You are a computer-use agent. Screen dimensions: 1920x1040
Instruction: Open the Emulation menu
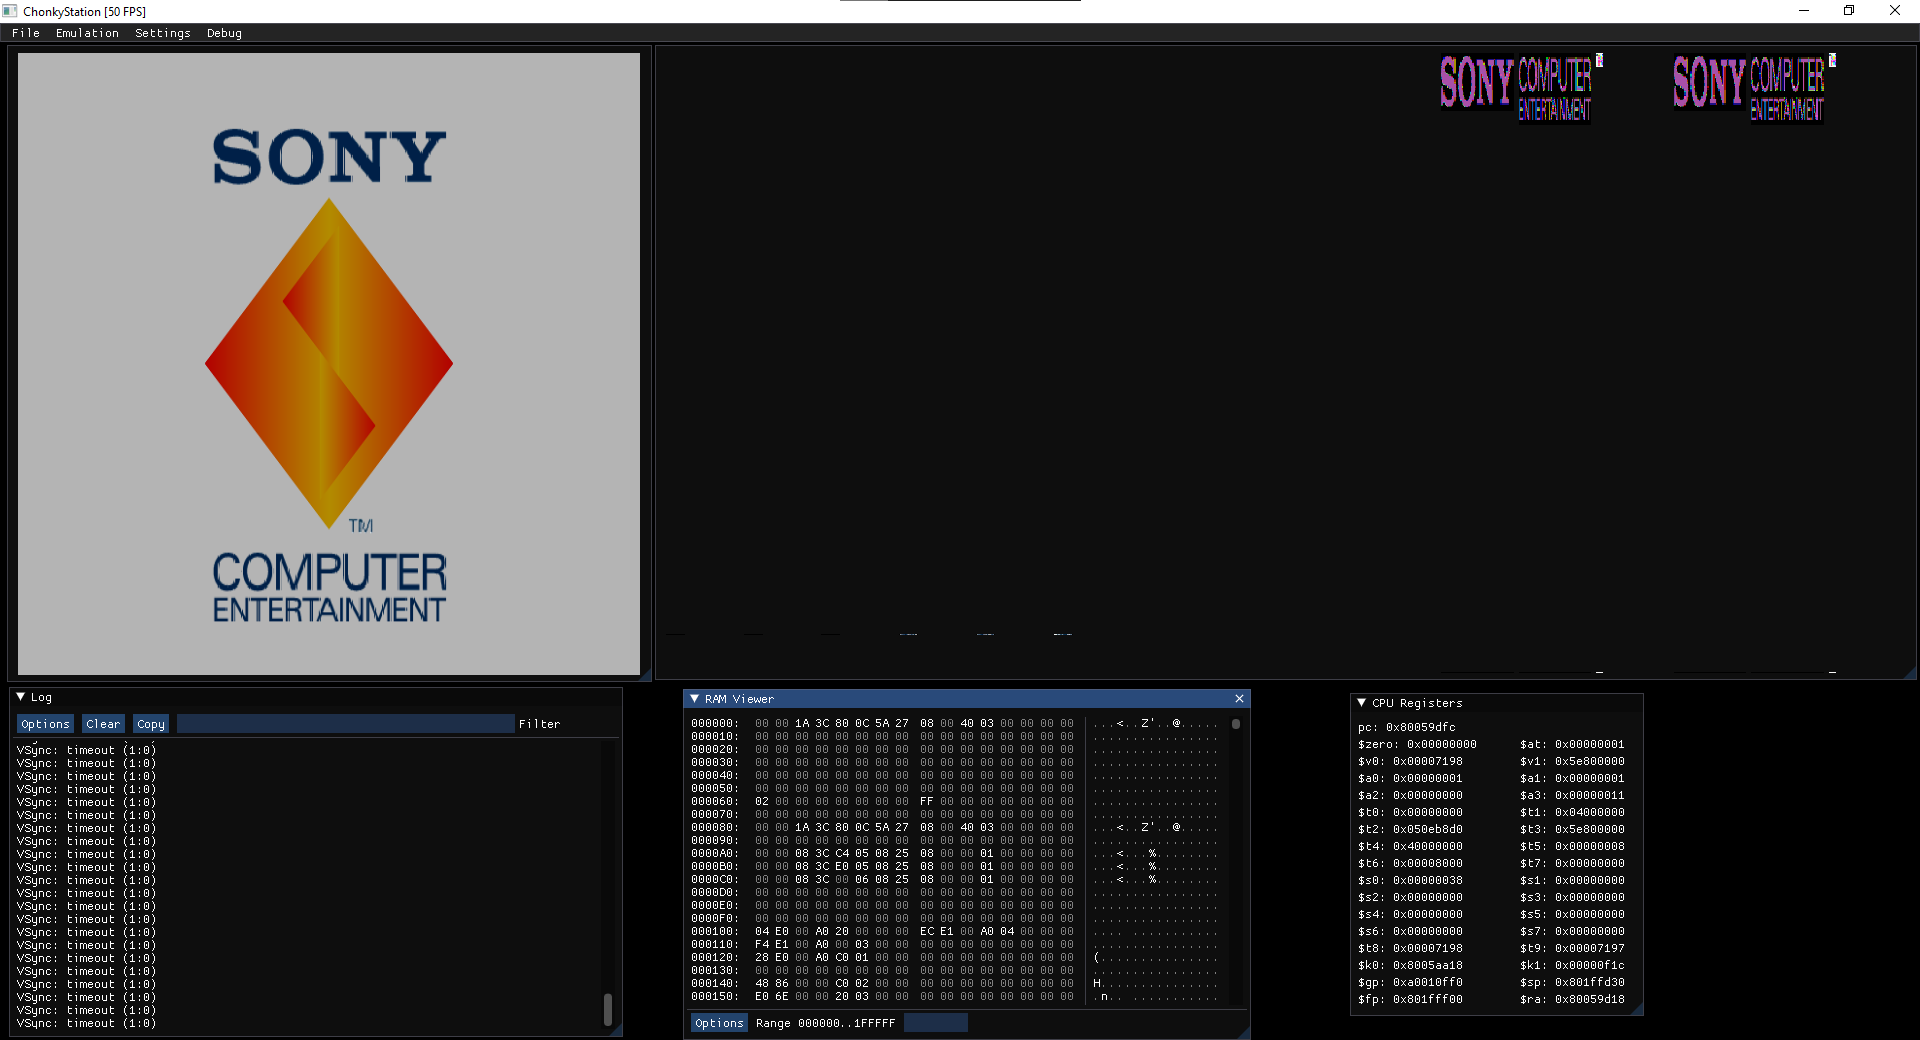(x=87, y=33)
